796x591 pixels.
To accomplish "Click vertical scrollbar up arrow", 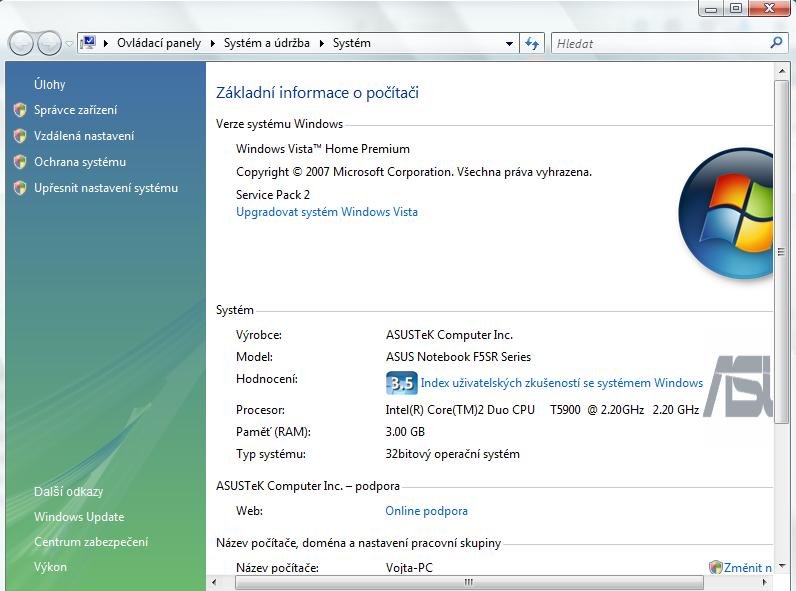I will (782, 72).
